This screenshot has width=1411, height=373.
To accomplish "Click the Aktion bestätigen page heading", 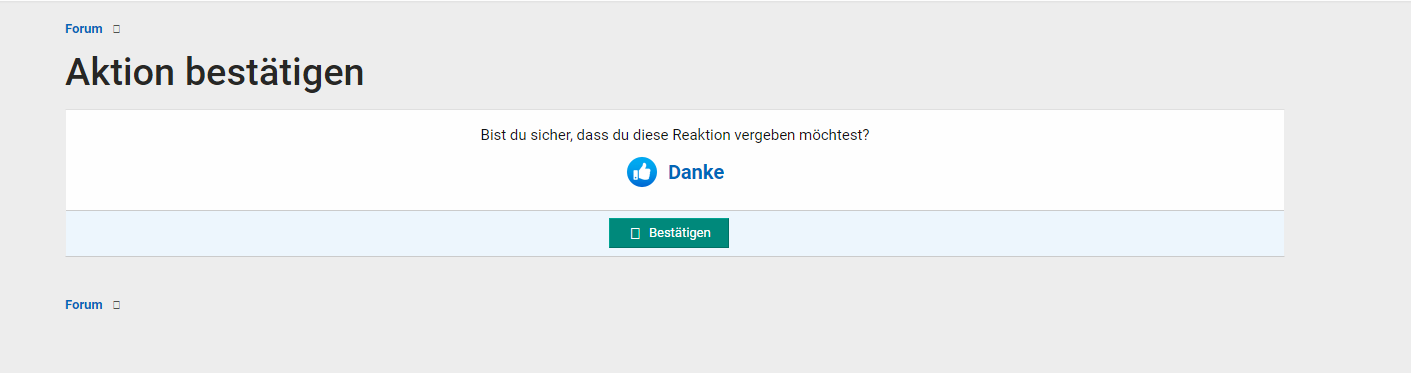I will [214, 72].
